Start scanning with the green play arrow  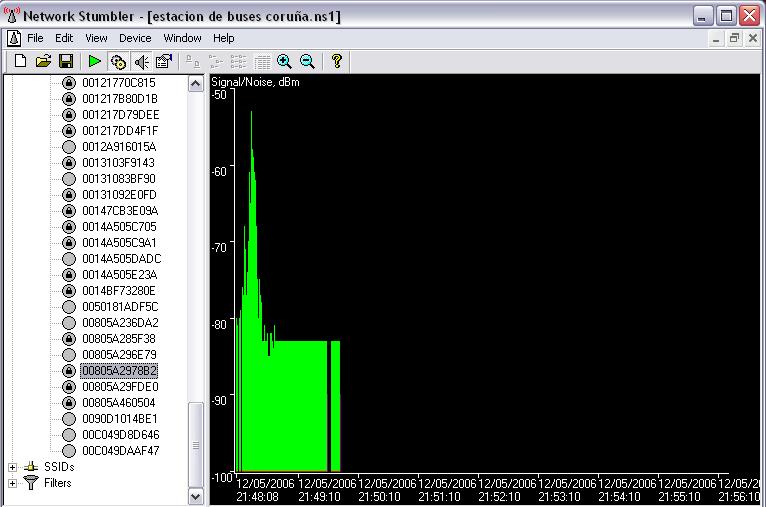click(94, 62)
